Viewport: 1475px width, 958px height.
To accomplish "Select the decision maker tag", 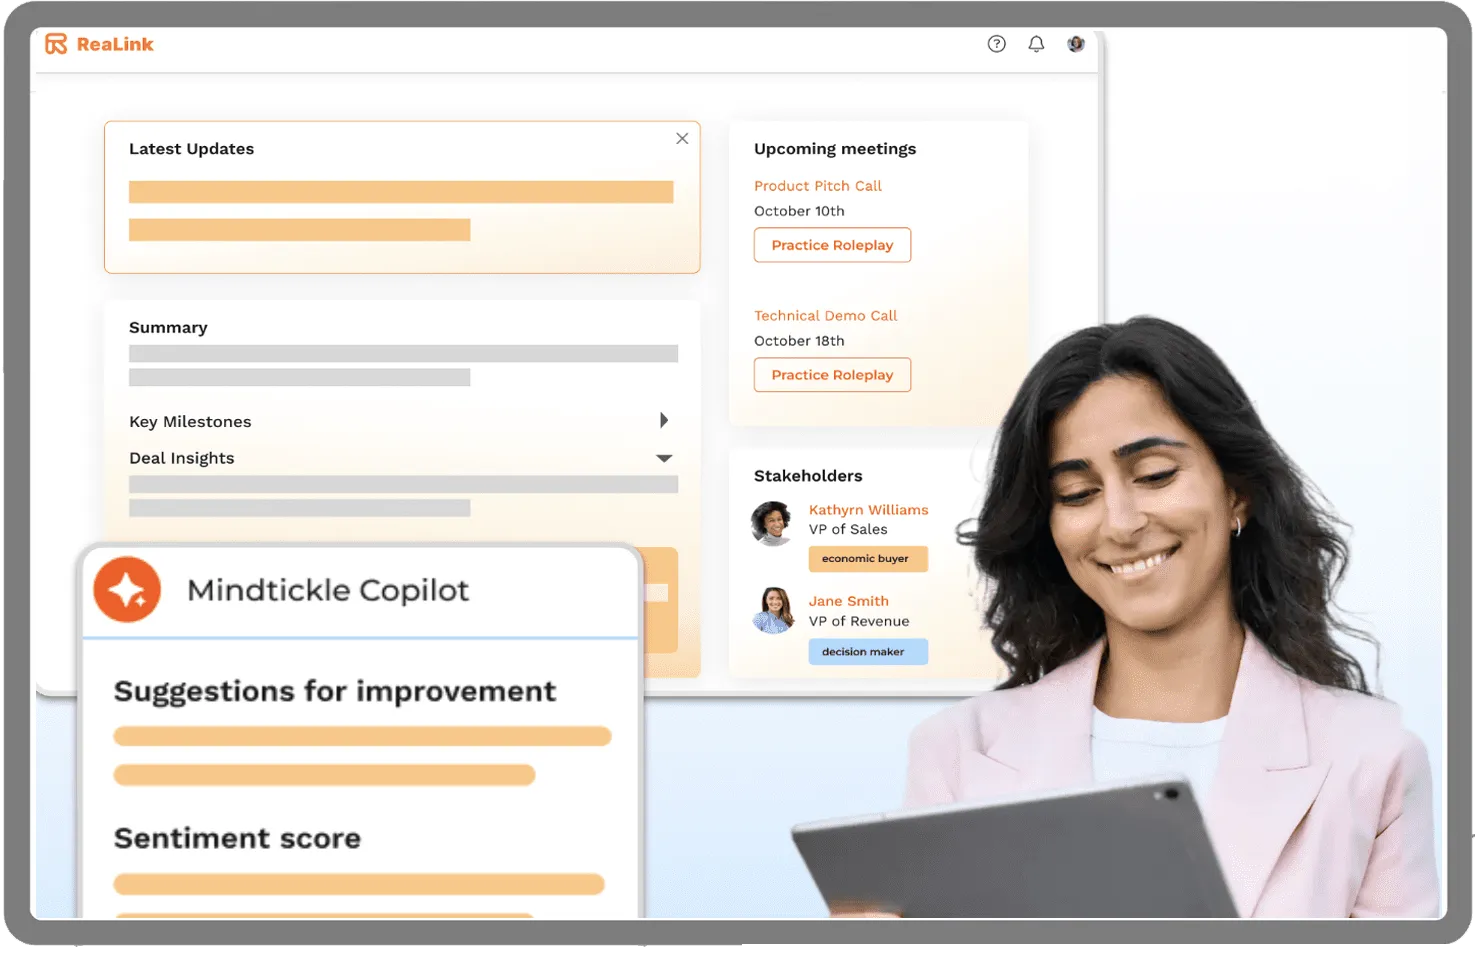I will tap(868, 652).
